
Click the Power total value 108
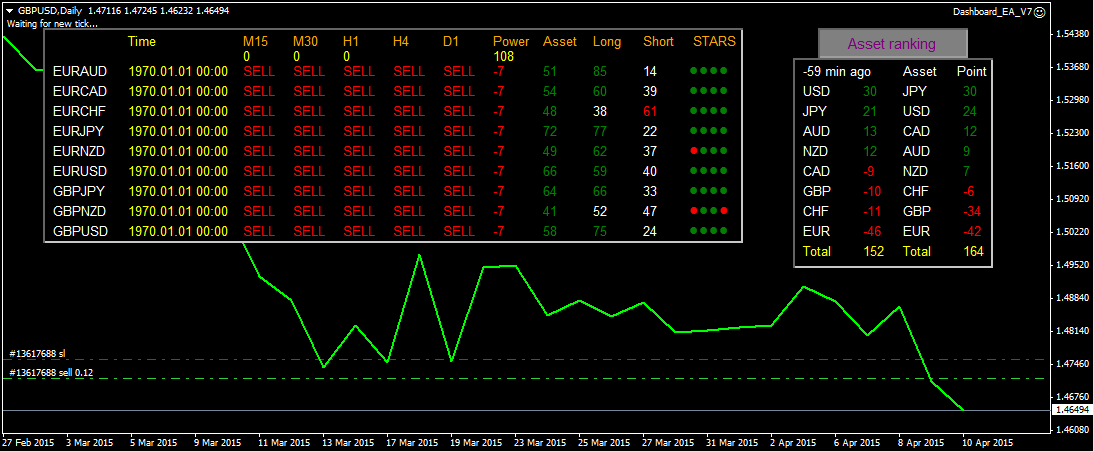pyautogui.click(x=503, y=56)
